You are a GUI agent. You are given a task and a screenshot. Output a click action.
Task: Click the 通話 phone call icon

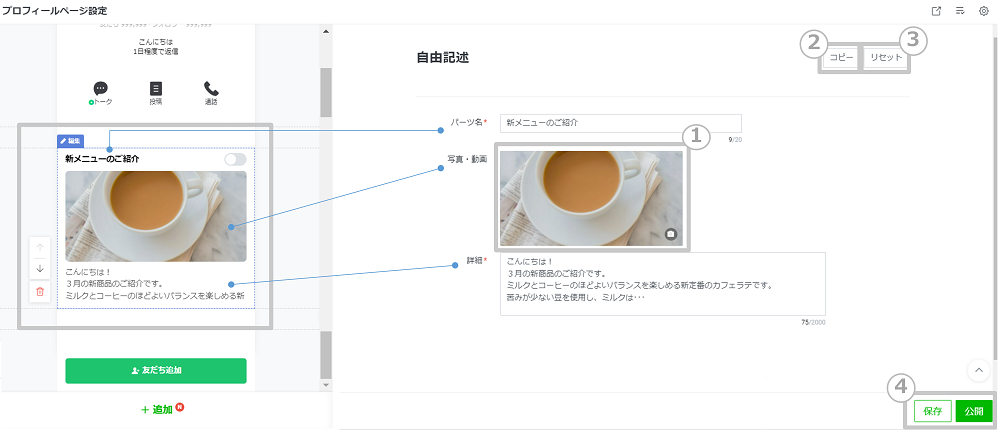[x=211, y=89]
